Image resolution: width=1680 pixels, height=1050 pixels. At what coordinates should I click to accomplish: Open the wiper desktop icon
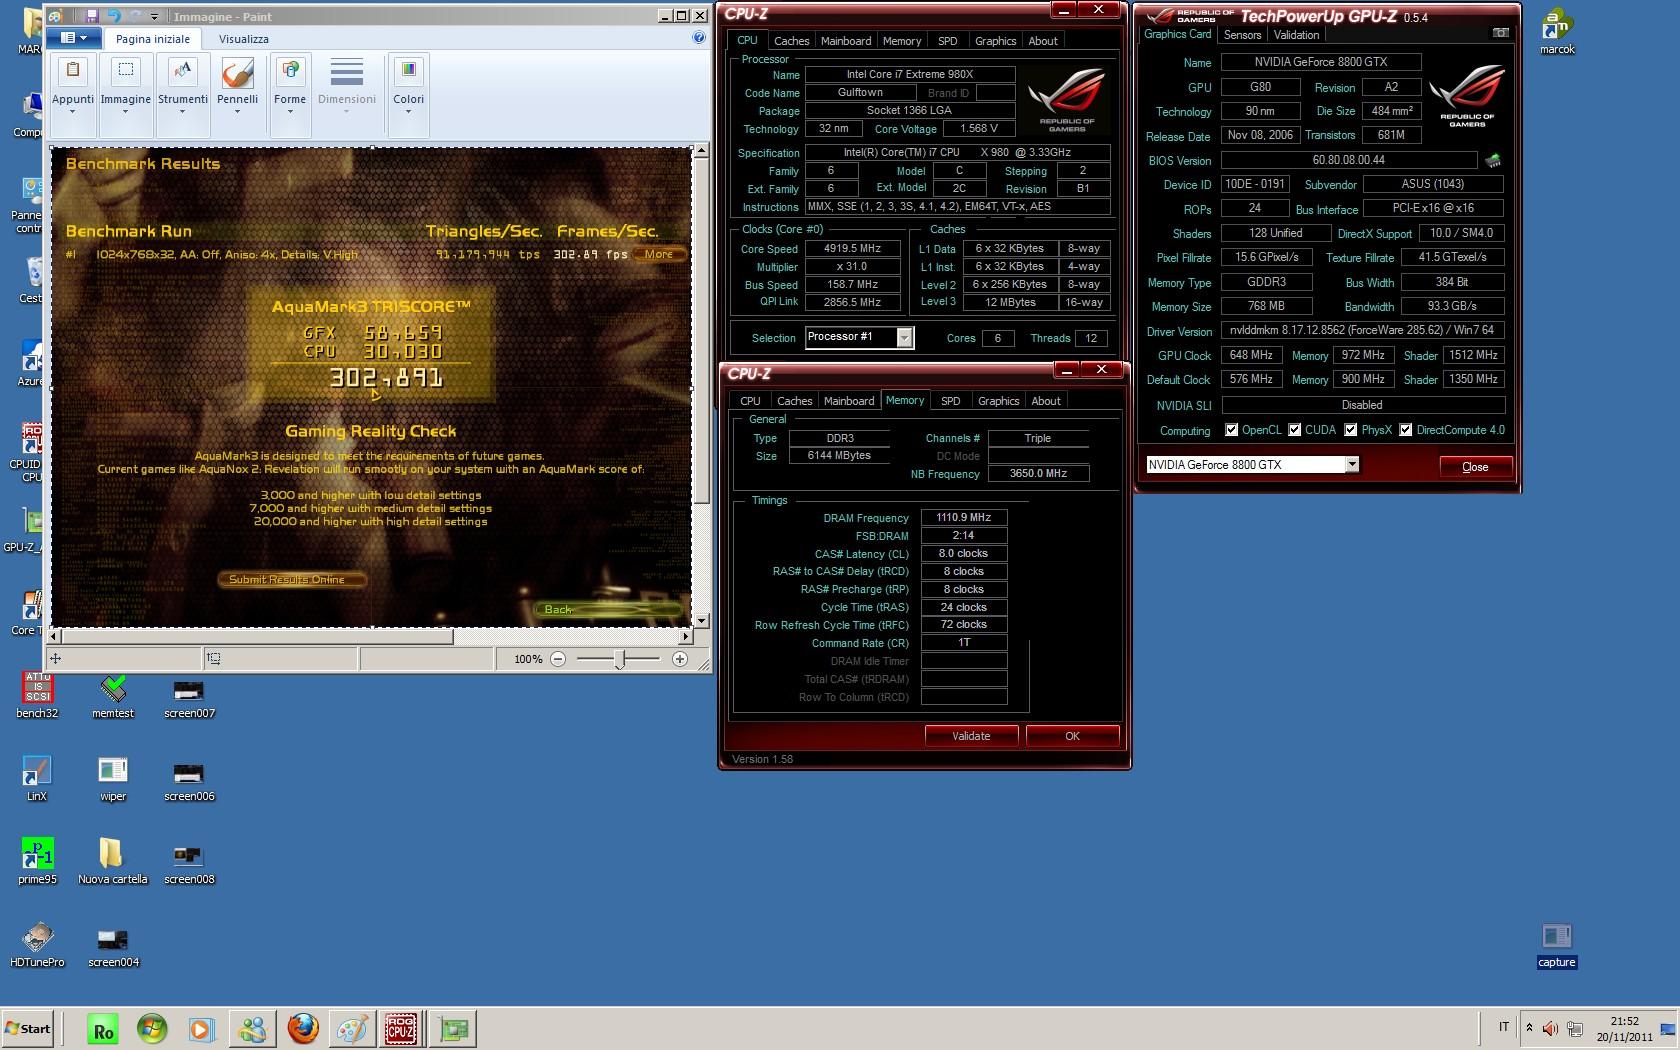[x=113, y=779]
